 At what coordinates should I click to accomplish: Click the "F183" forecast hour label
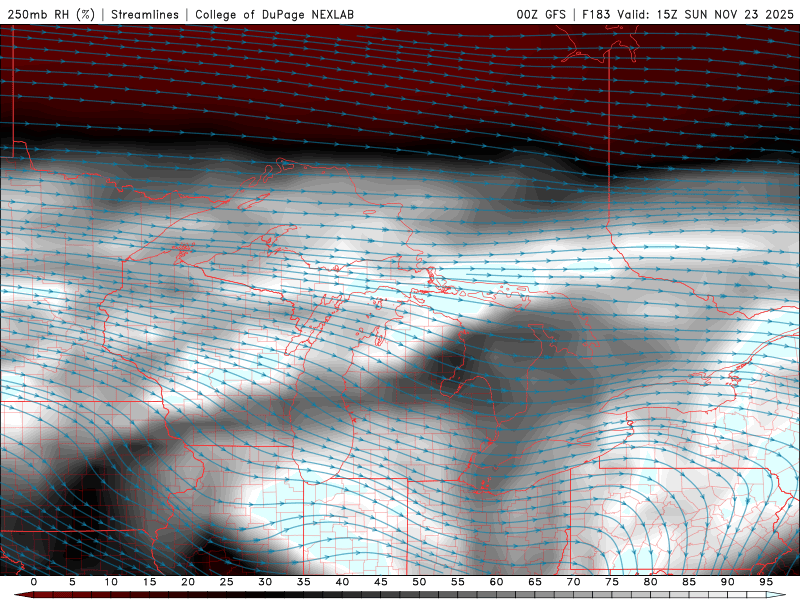(x=596, y=14)
